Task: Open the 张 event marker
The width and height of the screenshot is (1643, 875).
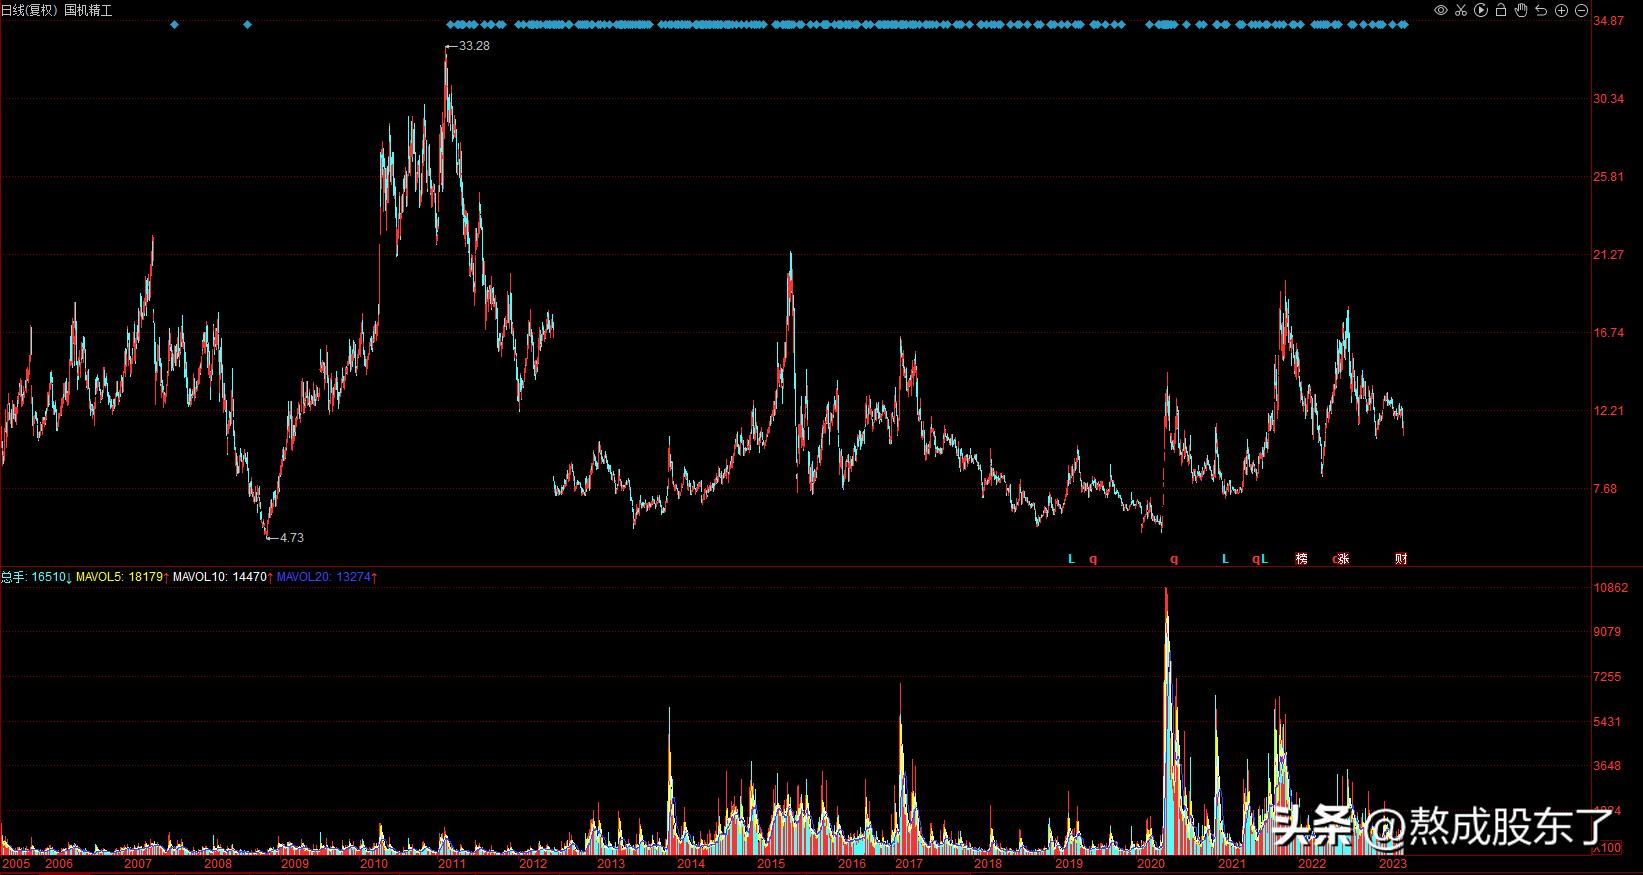Action: pyautogui.click(x=1342, y=558)
